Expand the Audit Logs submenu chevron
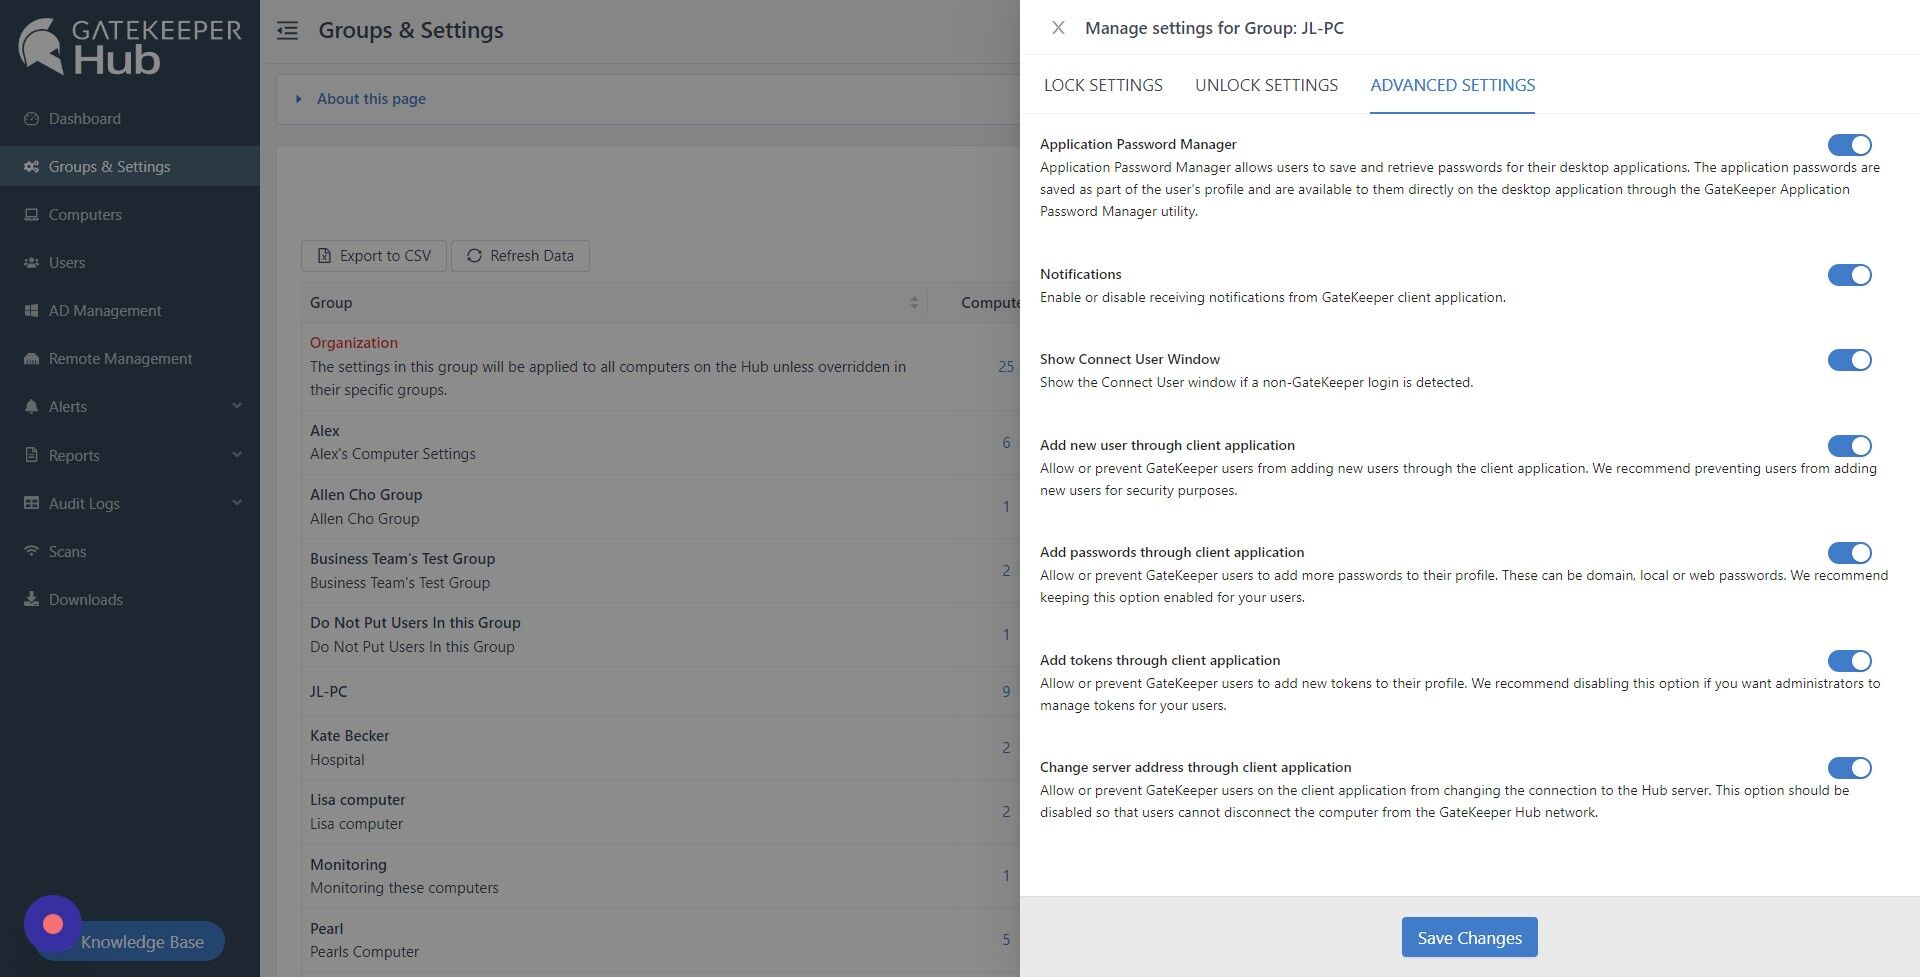The width and height of the screenshot is (1920, 977). pyautogui.click(x=237, y=502)
